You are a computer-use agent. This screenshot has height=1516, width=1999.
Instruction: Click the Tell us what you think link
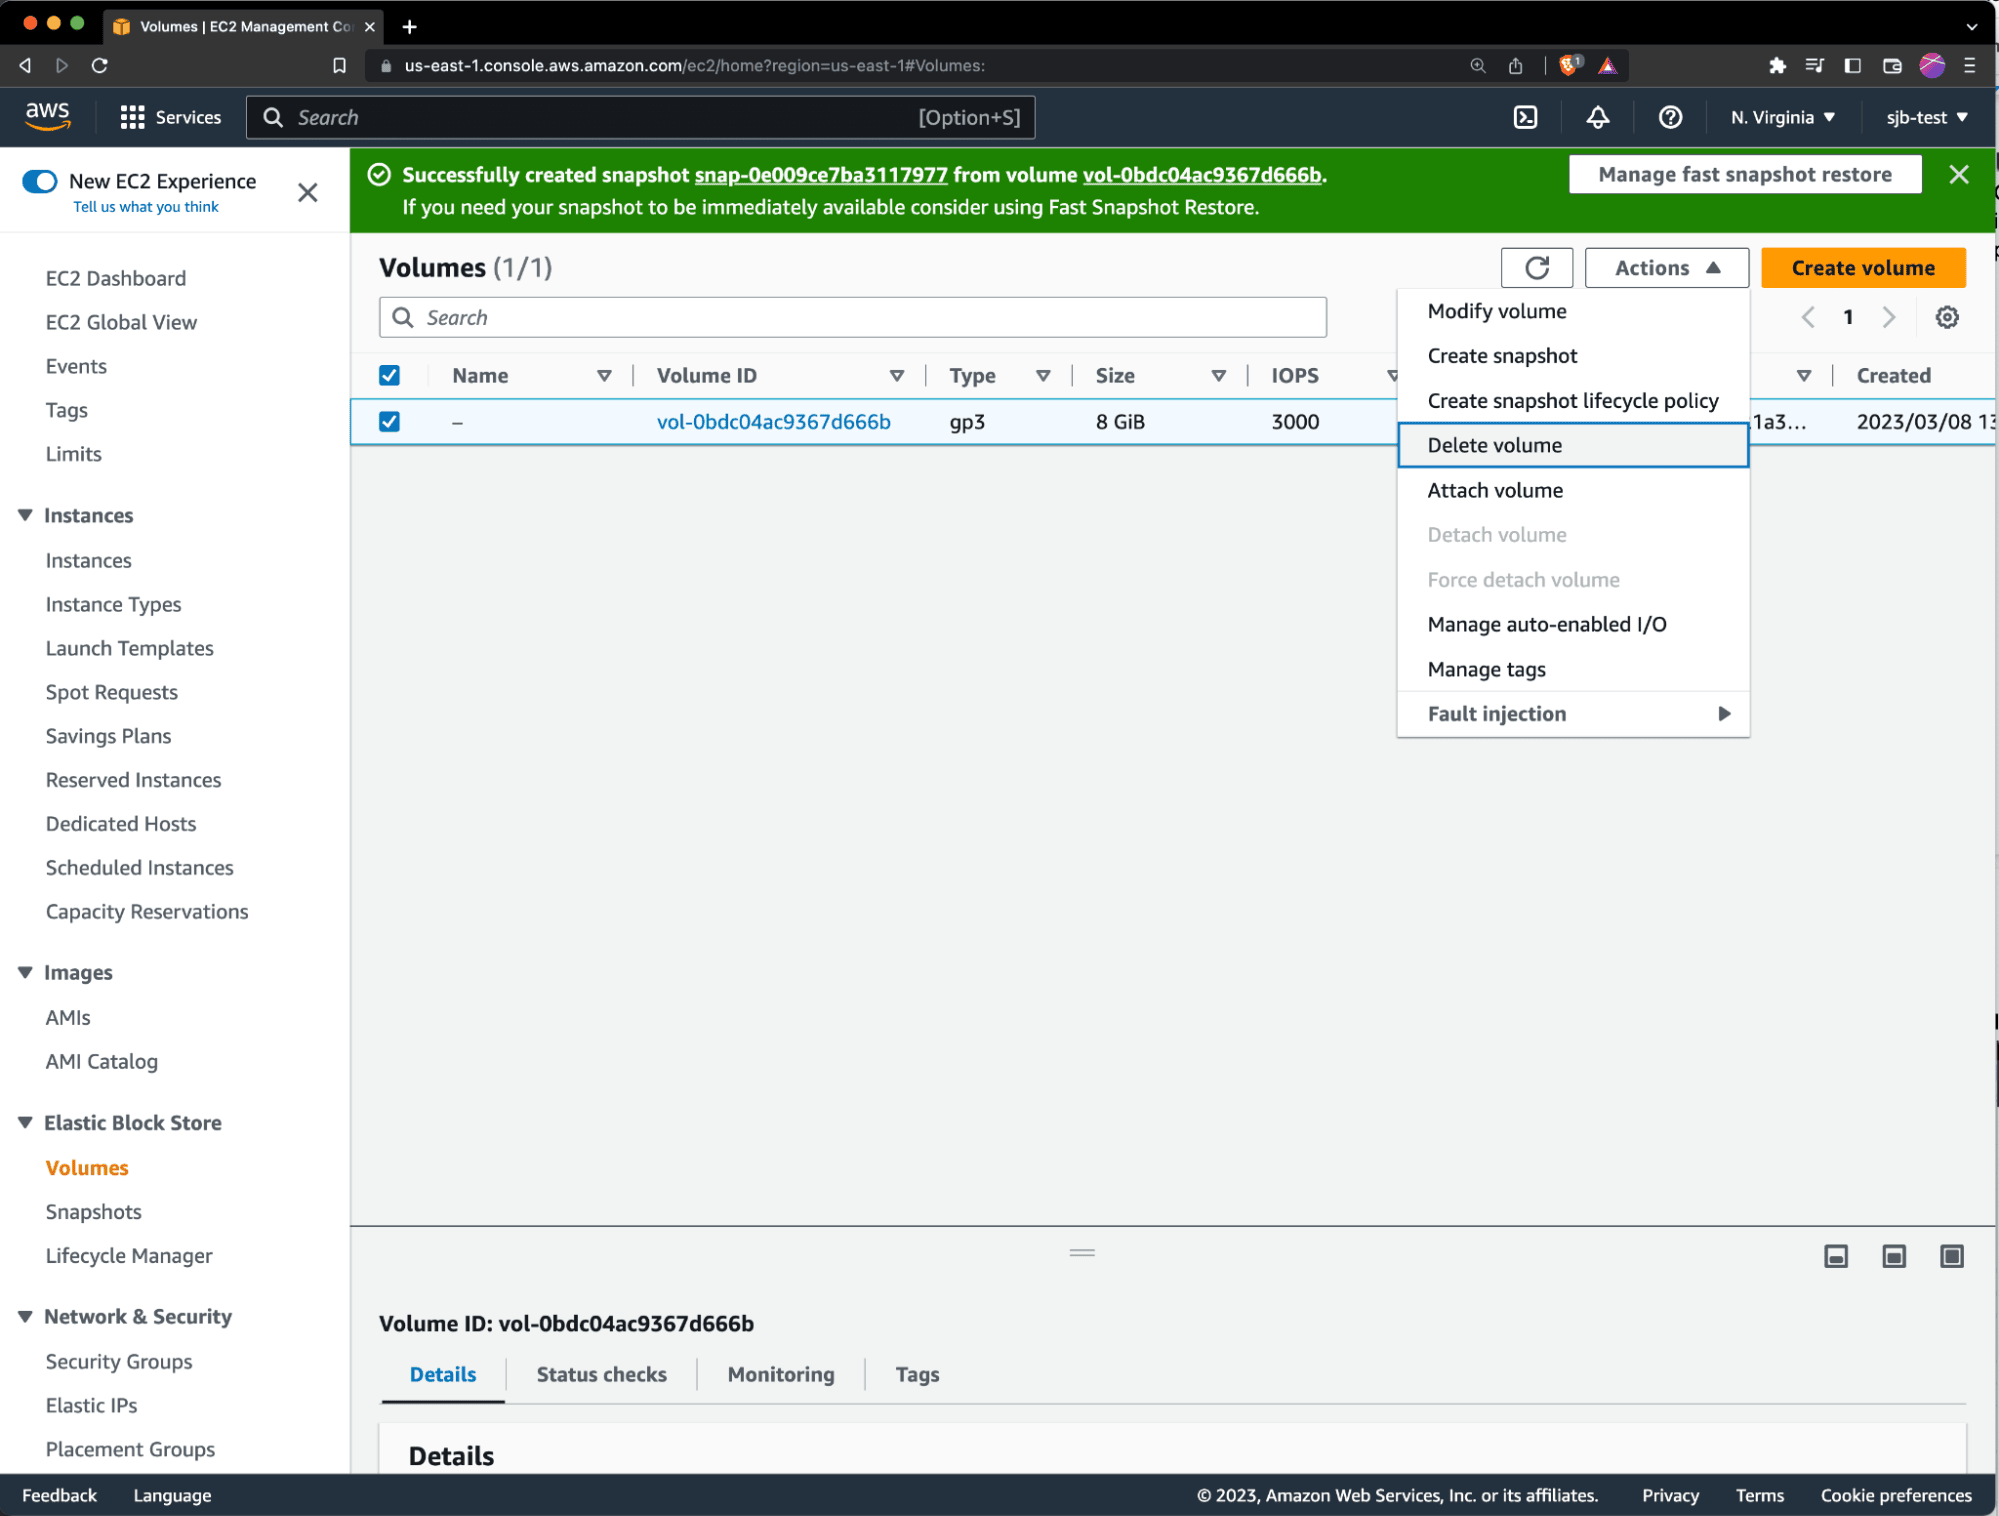click(145, 207)
